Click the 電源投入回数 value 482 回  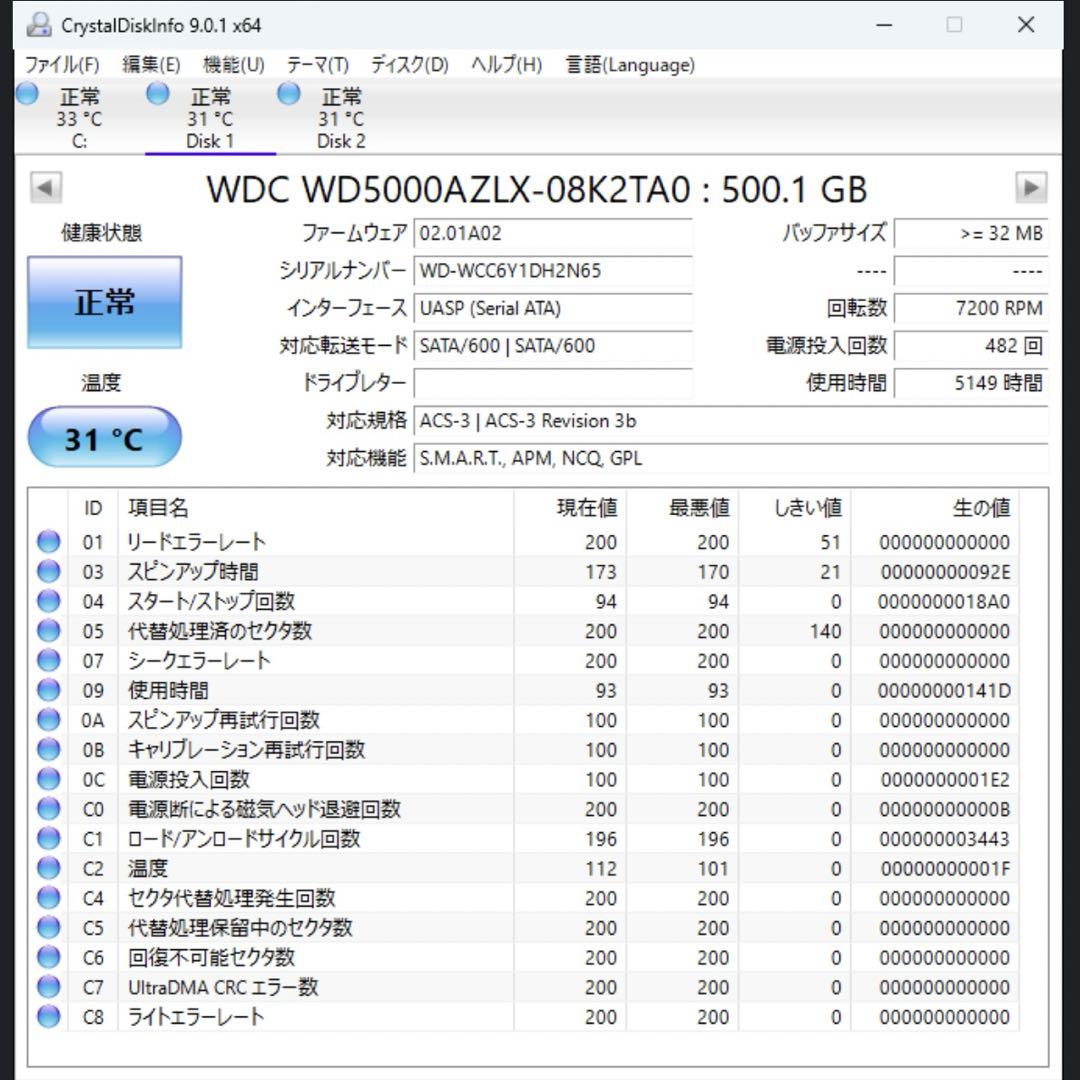[x=971, y=345]
